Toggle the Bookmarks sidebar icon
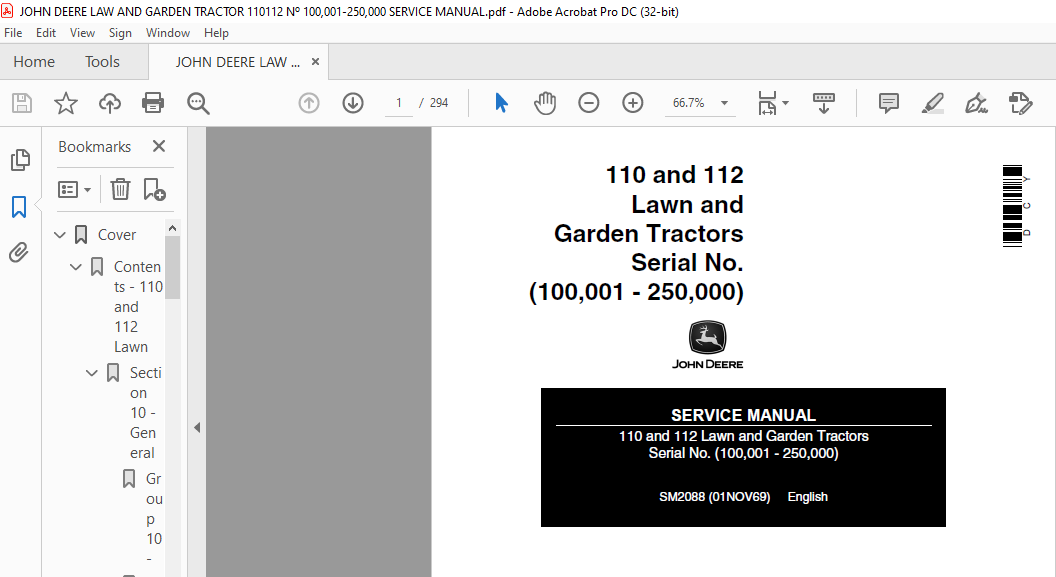 pos(19,207)
